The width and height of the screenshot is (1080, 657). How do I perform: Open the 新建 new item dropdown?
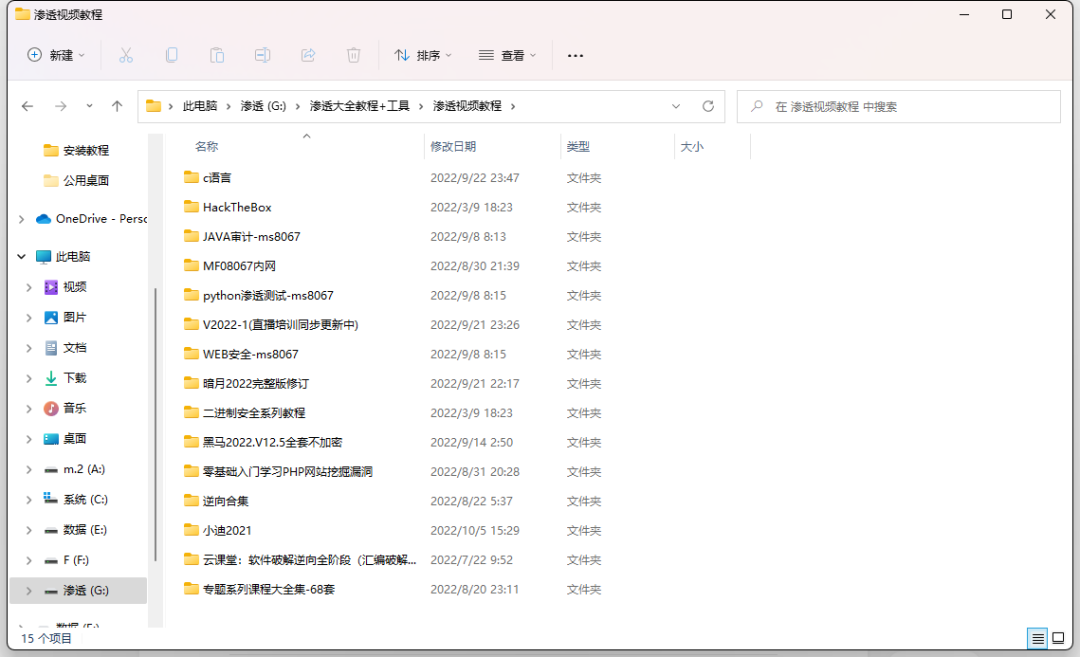pos(56,55)
